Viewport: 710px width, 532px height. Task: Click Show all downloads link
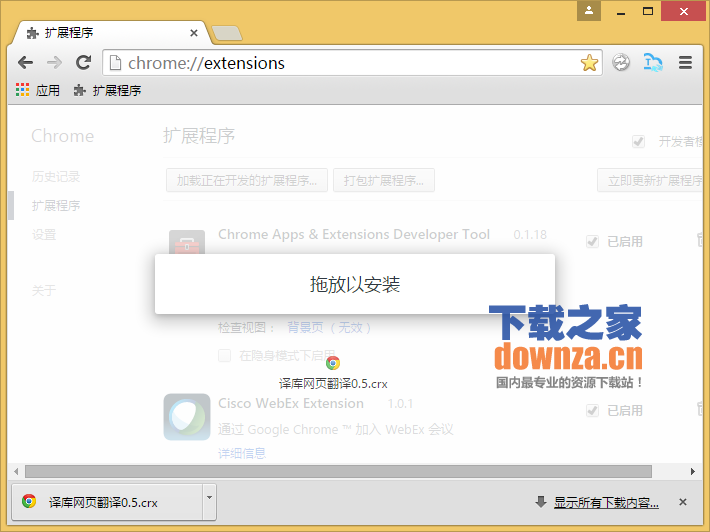pyautogui.click(x=606, y=502)
